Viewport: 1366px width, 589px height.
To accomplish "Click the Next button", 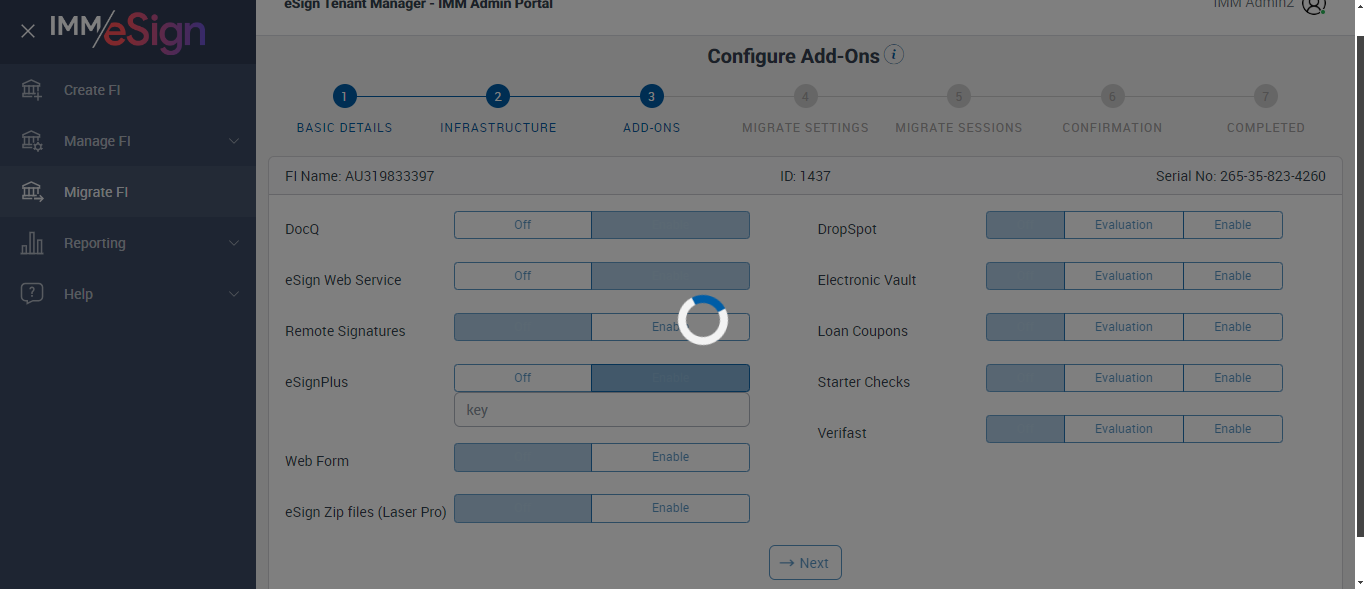I will 805,563.
